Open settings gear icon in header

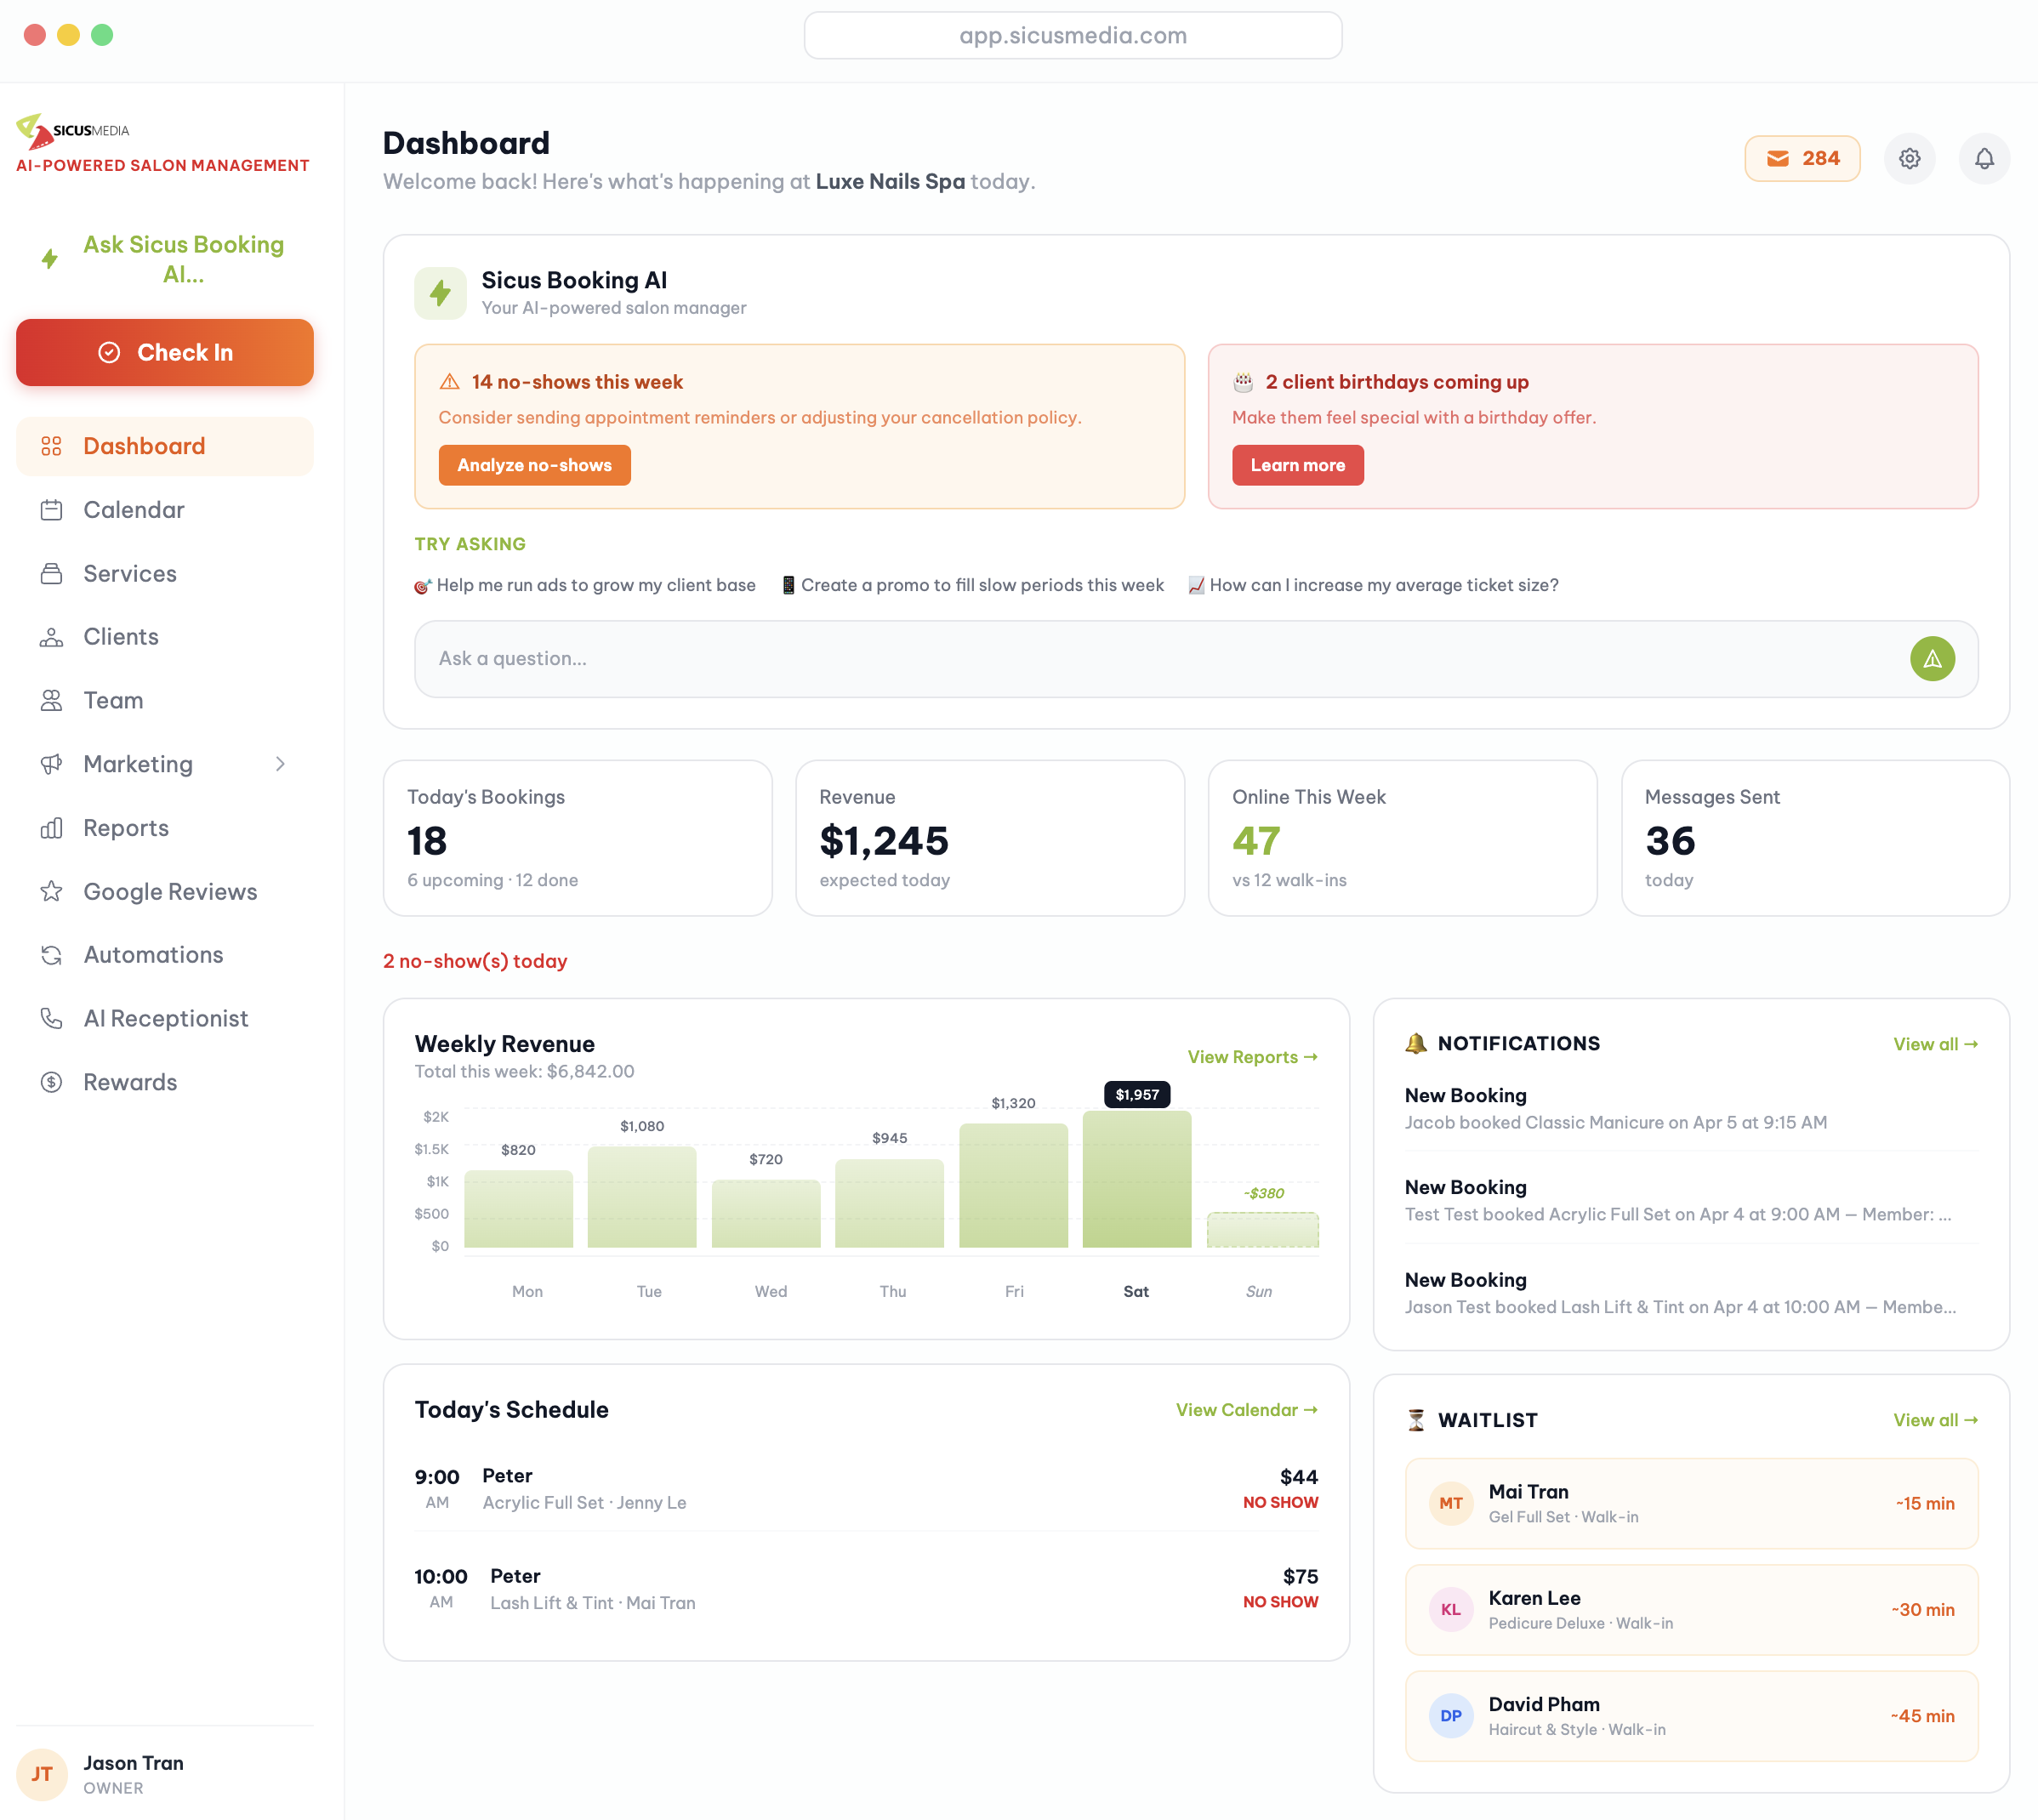(x=1909, y=159)
